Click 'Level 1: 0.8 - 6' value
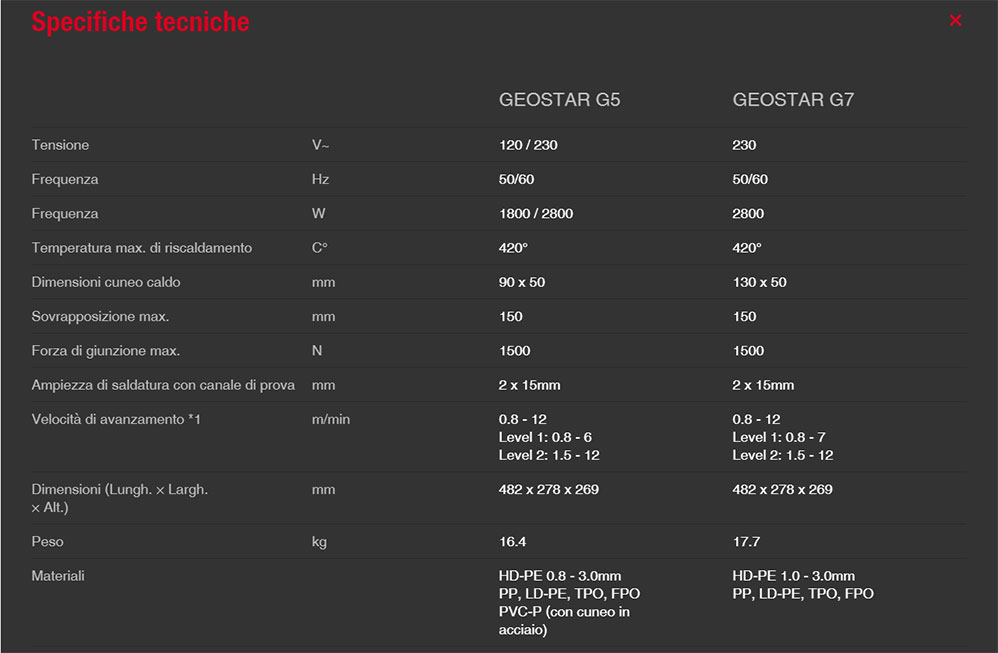Image resolution: width=998 pixels, height=653 pixels. 545,438
